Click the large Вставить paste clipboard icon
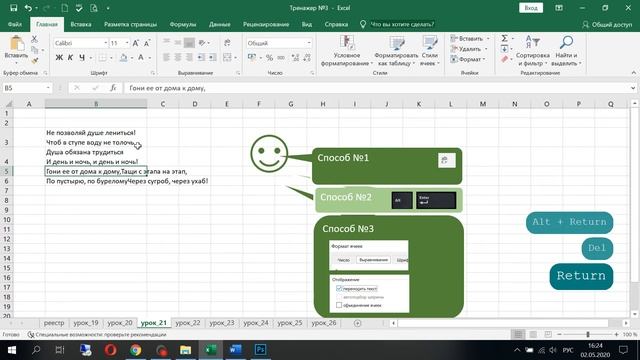Viewport: 640px width, 360px height. coord(16,43)
